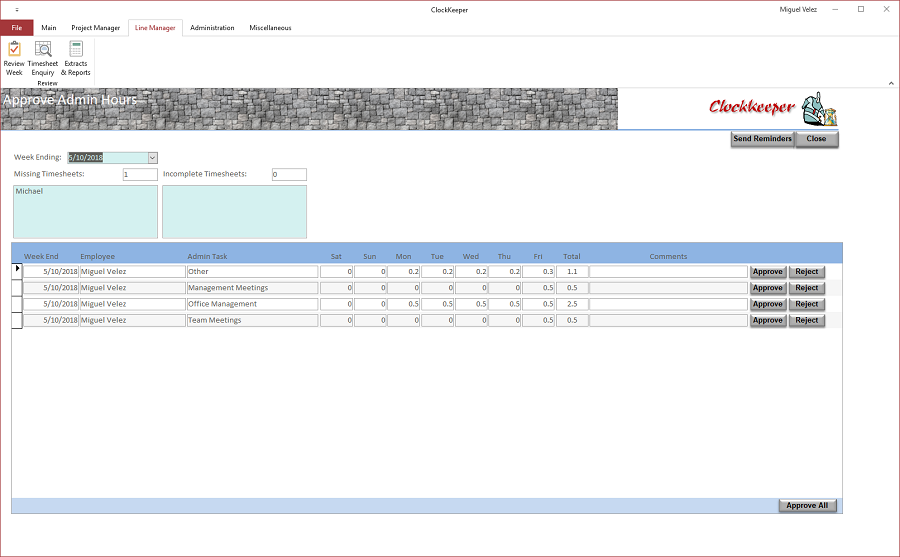Viewport: 900px width, 557px height.
Task: Click the Clockkeeper logo image
Action: pos(773,109)
